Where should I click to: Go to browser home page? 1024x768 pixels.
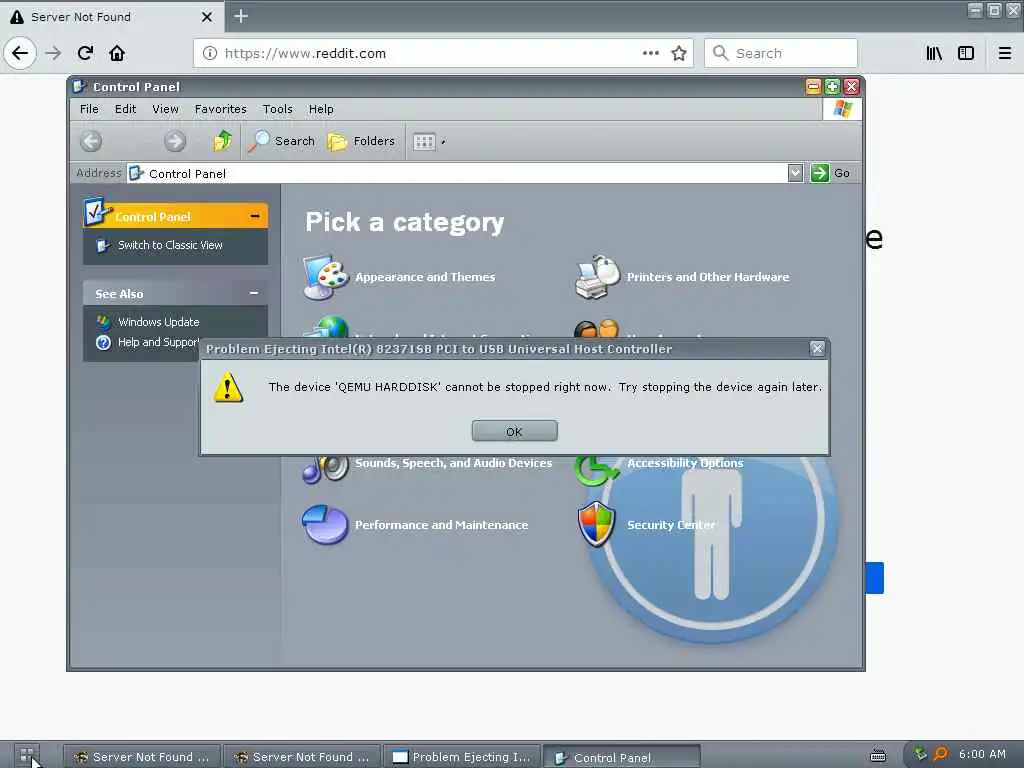point(117,53)
